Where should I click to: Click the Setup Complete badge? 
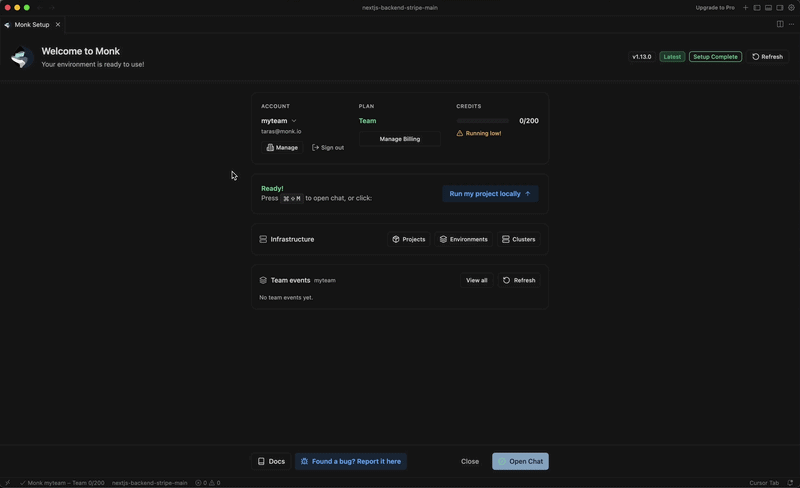(x=715, y=57)
